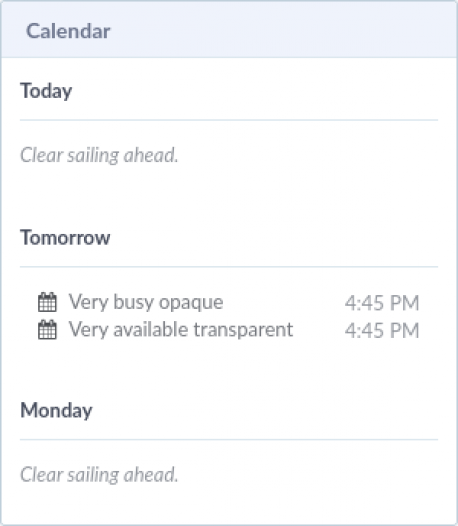The width and height of the screenshot is (458, 526).
Task: Click the divider line below Monday
Action: [229, 439]
